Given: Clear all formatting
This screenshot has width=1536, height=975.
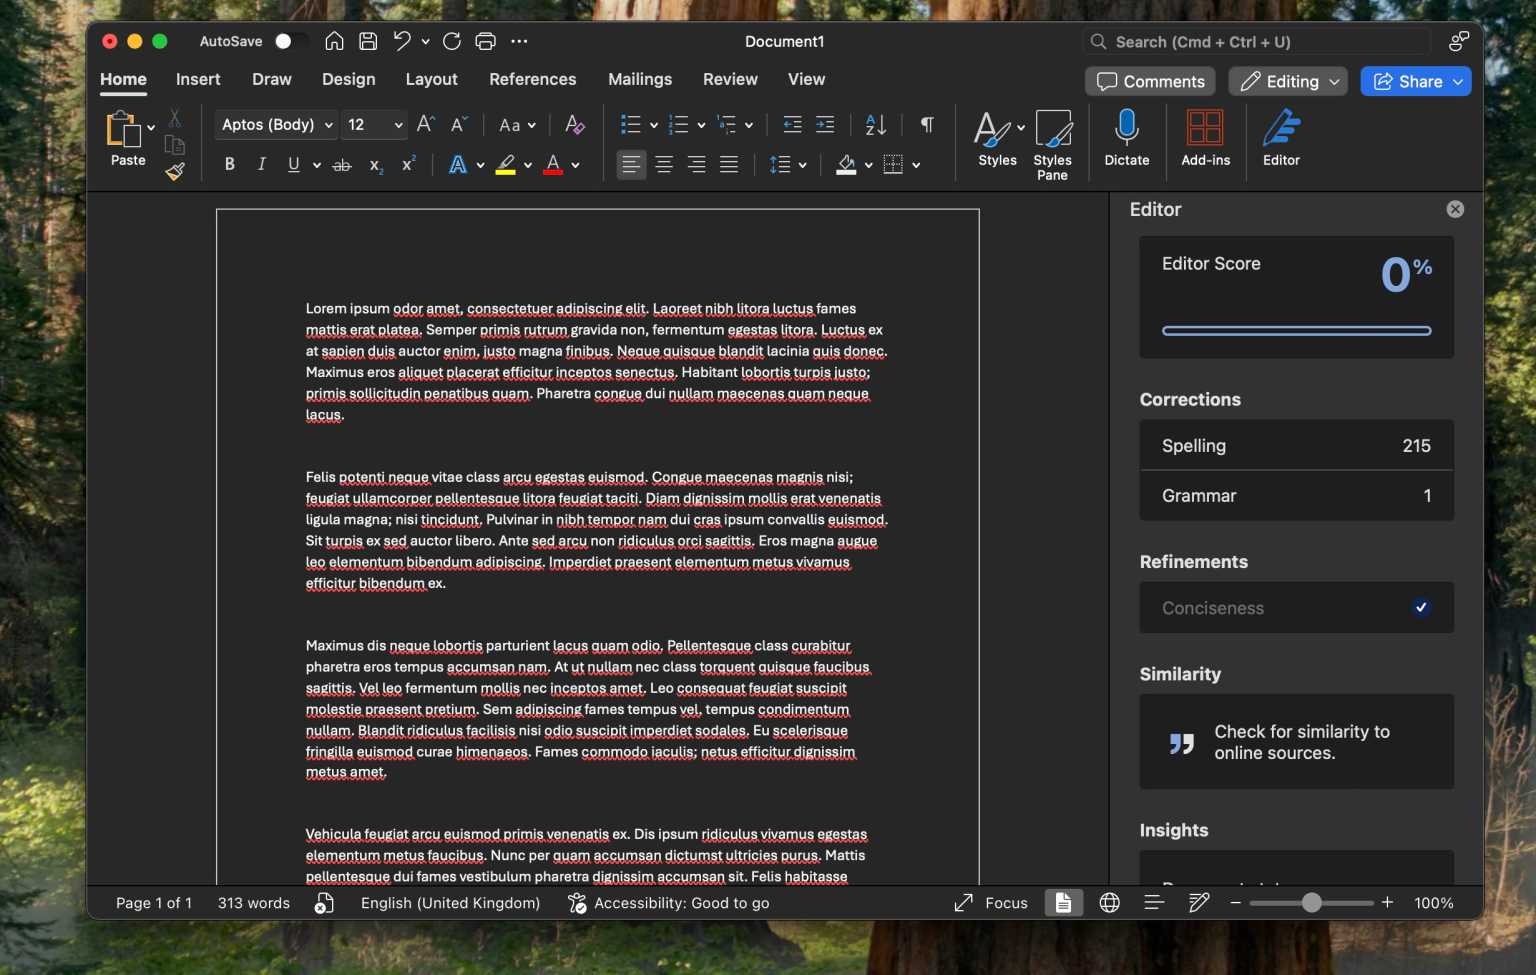Looking at the screenshot, I should tap(575, 125).
